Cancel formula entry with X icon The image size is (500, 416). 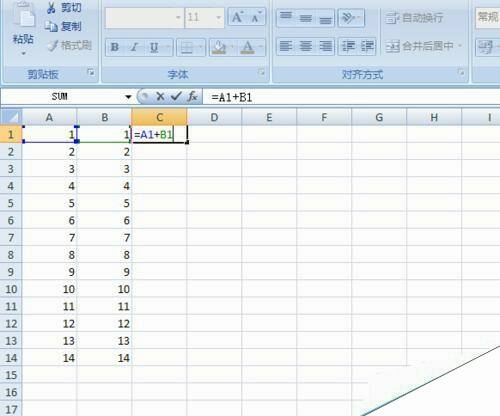click(160, 97)
